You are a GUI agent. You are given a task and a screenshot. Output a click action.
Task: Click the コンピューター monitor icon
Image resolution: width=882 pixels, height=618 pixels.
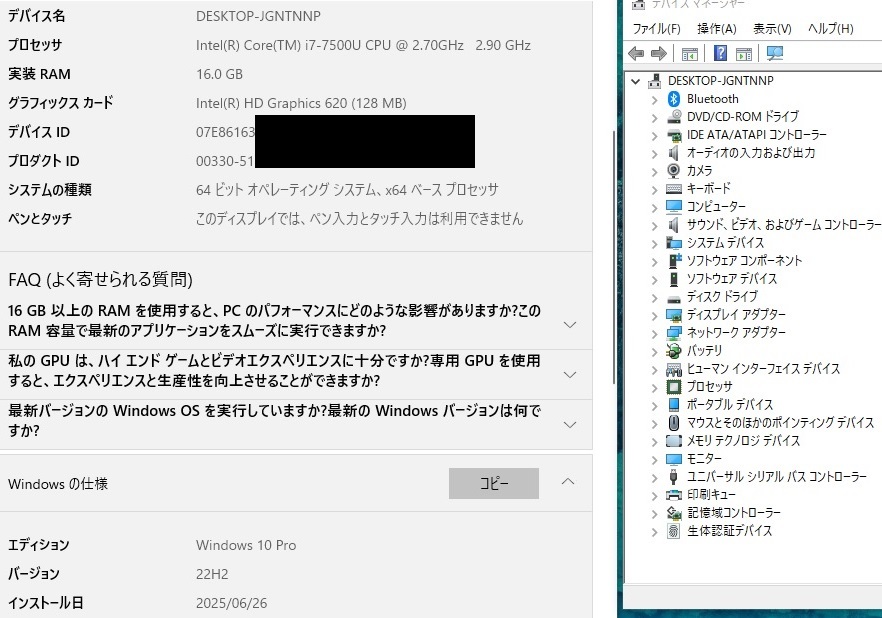pos(674,206)
